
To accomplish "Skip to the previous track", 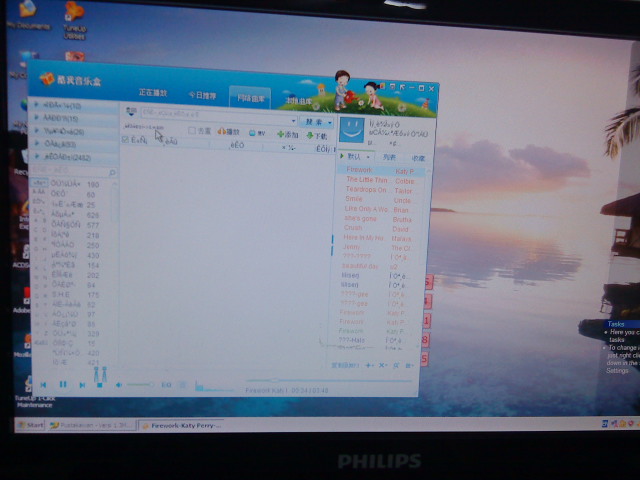I will click(43, 384).
